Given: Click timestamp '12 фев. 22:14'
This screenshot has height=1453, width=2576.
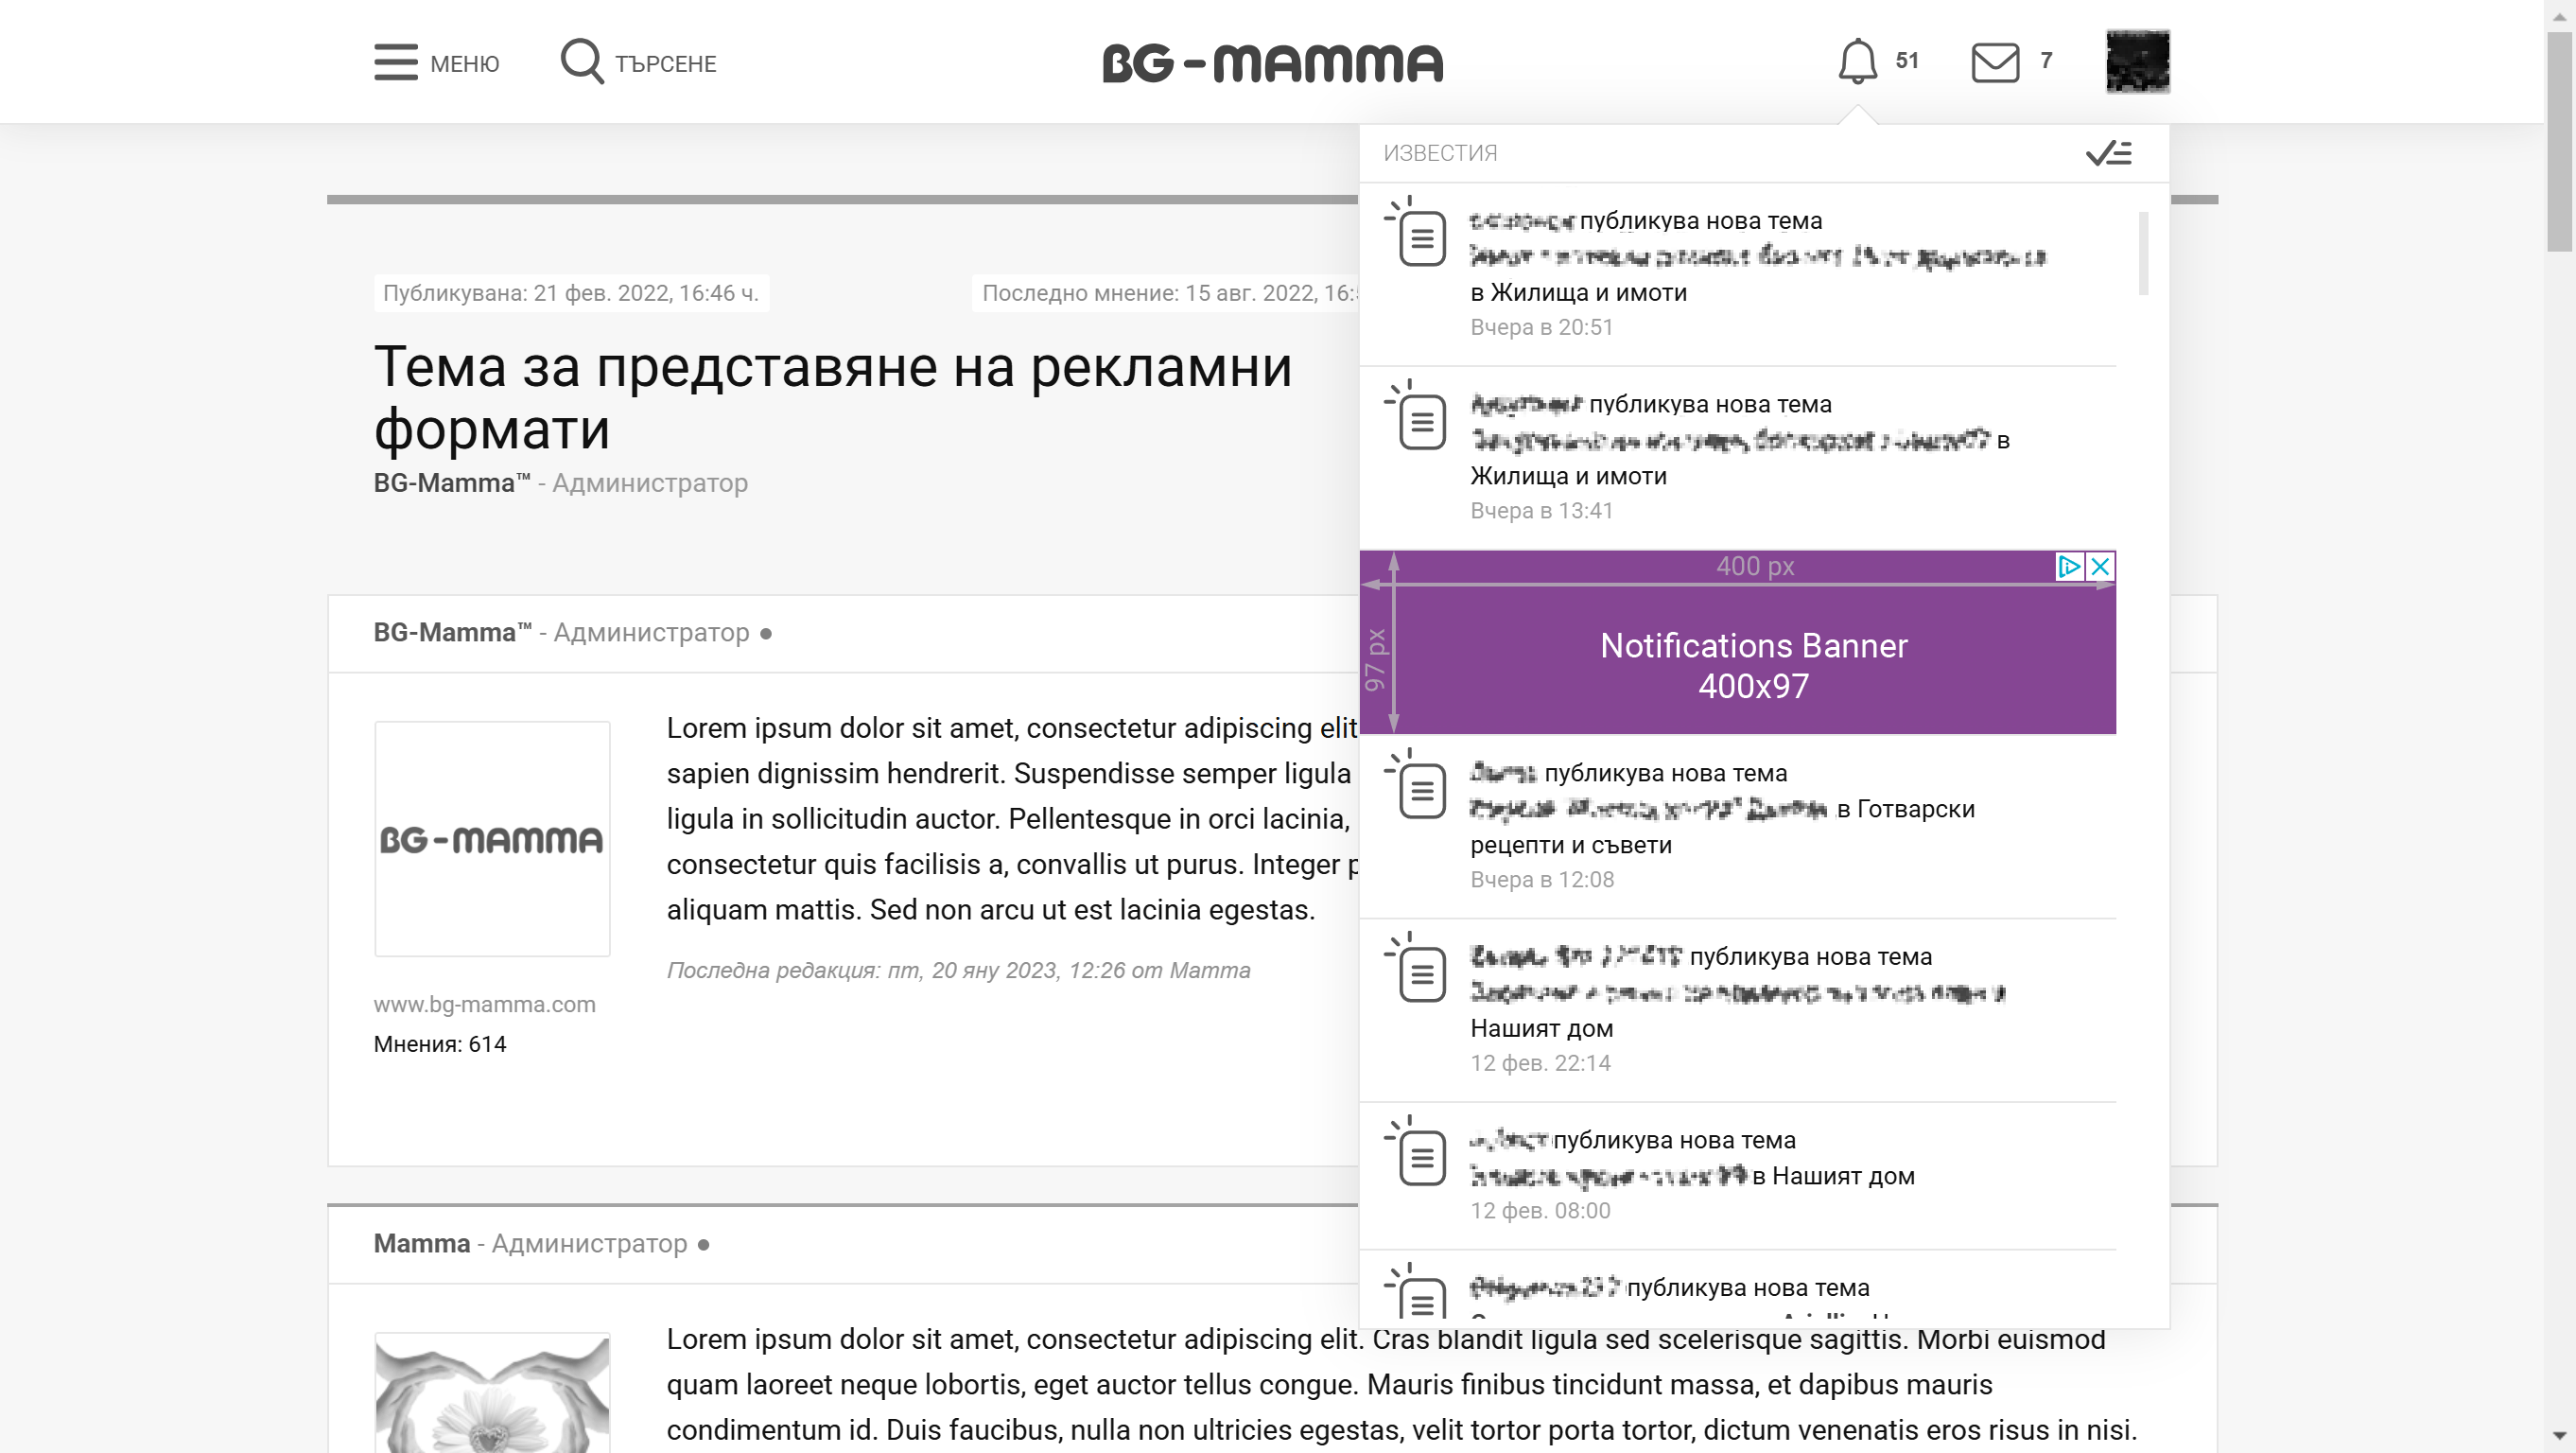Looking at the screenshot, I should tap(1540, 1063).
